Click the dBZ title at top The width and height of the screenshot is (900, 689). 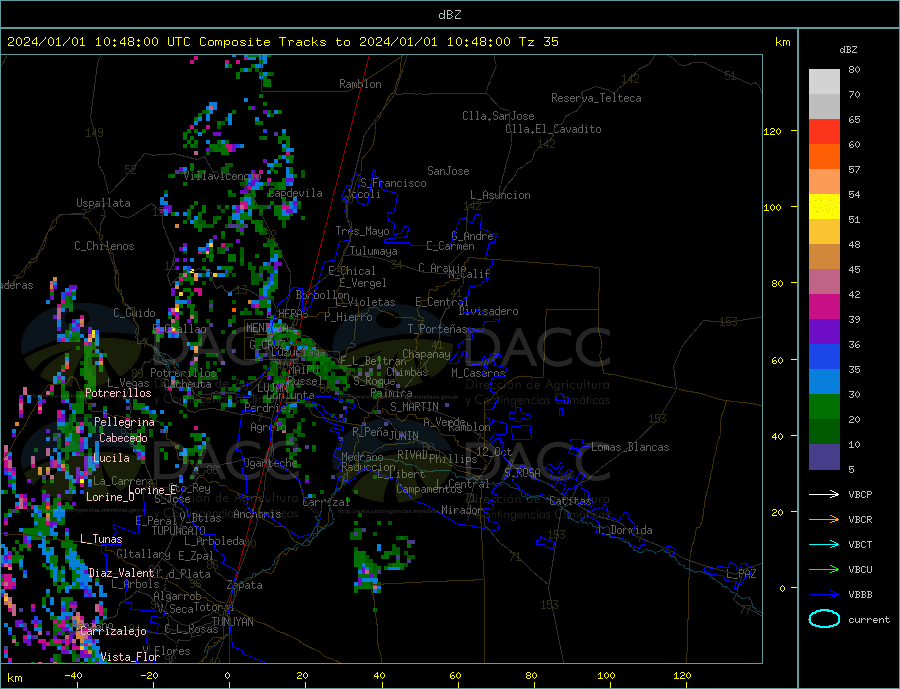tap(449, 15)
